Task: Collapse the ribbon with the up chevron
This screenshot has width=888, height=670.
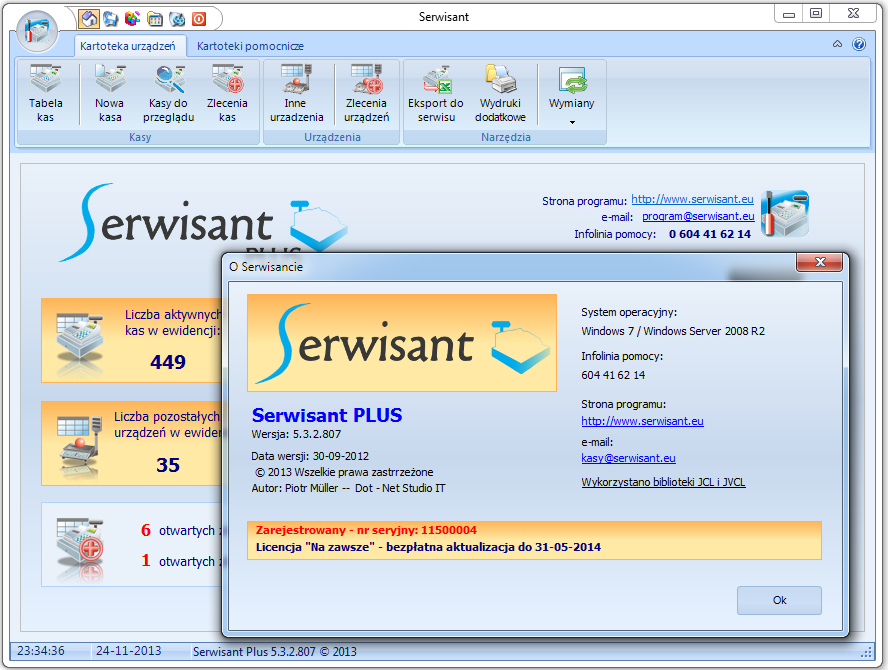Action: [x=837, y=44]
